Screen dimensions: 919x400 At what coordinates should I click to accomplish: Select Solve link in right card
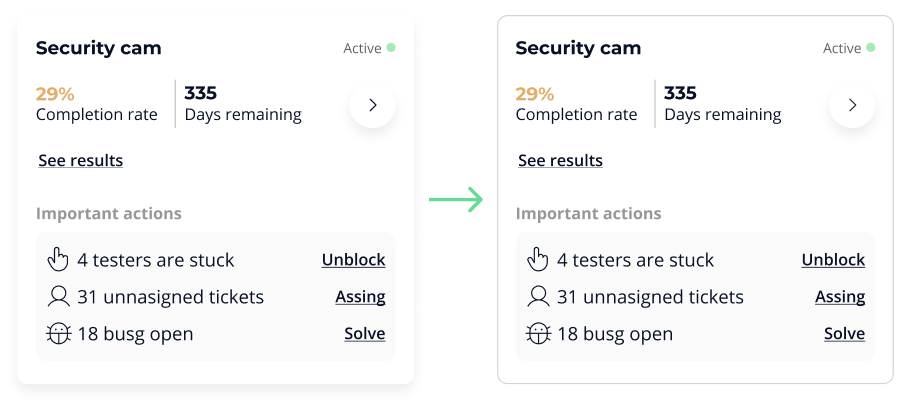tap(845, 334)
